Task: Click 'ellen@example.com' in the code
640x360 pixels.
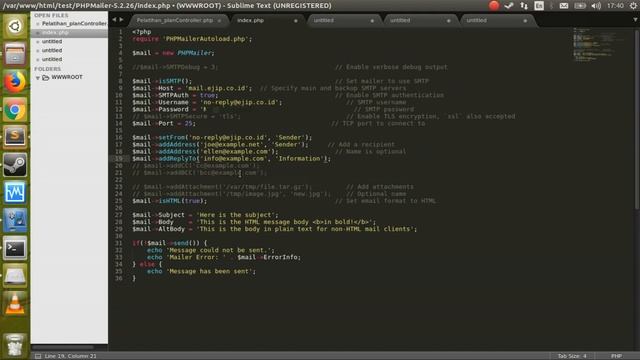Action: click(x=235, y=151)
